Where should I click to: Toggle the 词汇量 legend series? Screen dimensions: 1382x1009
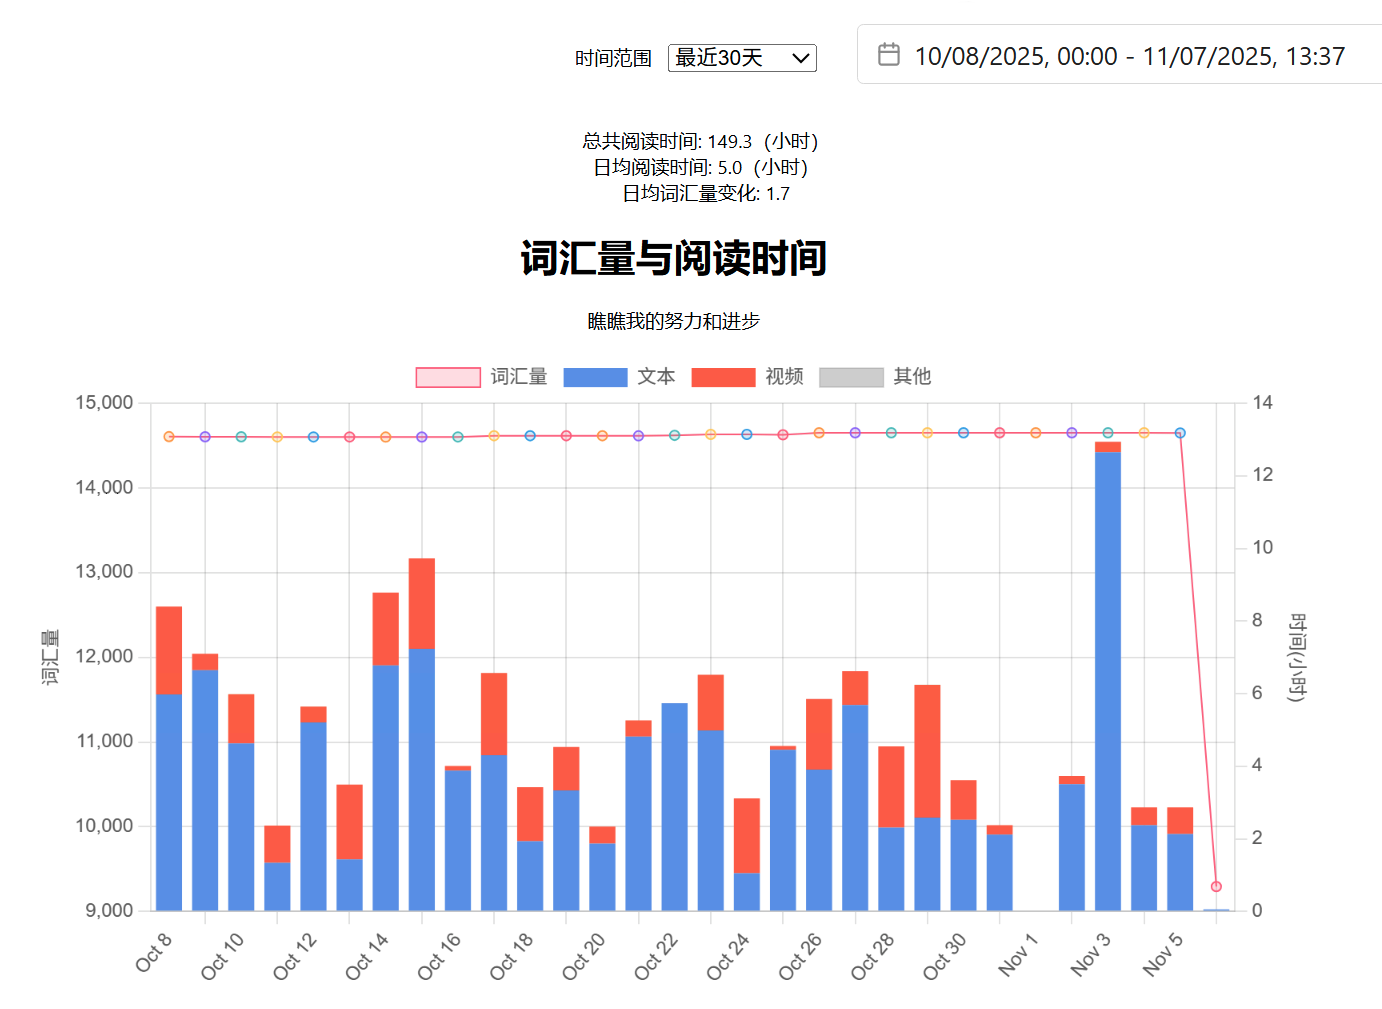point(448,377)
